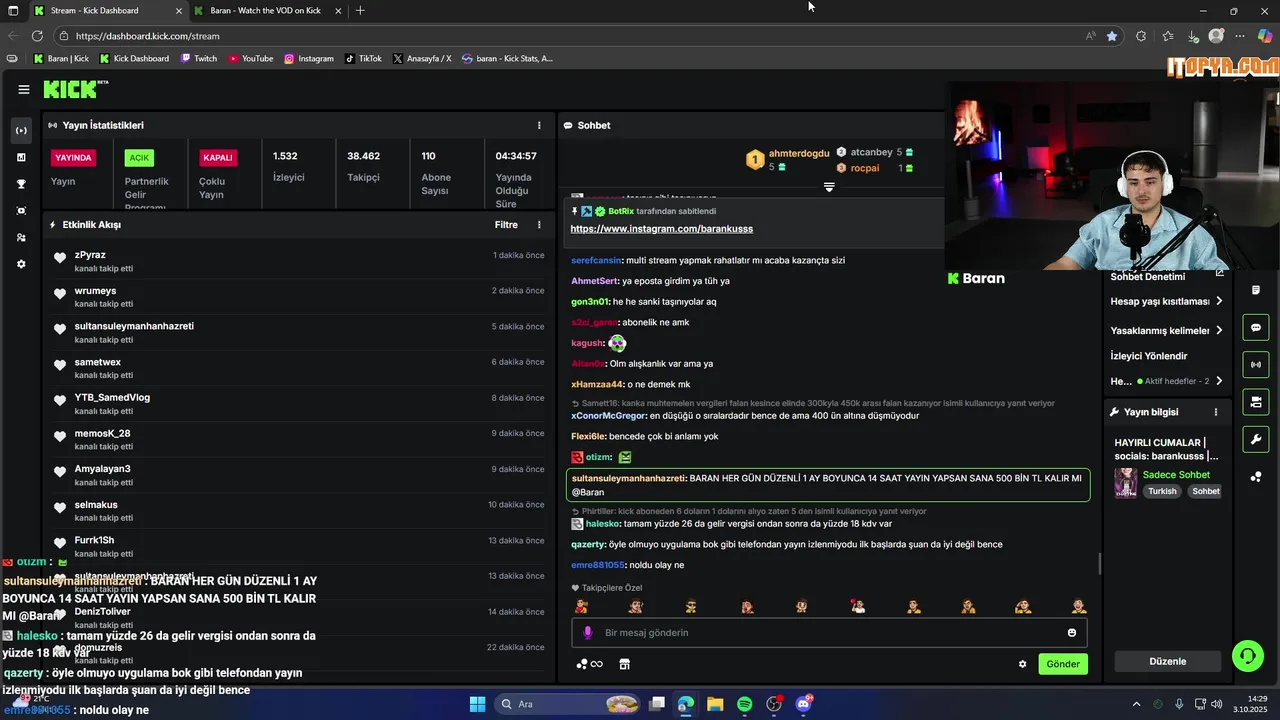Click the Turkish language tag

coord(1162,491)
